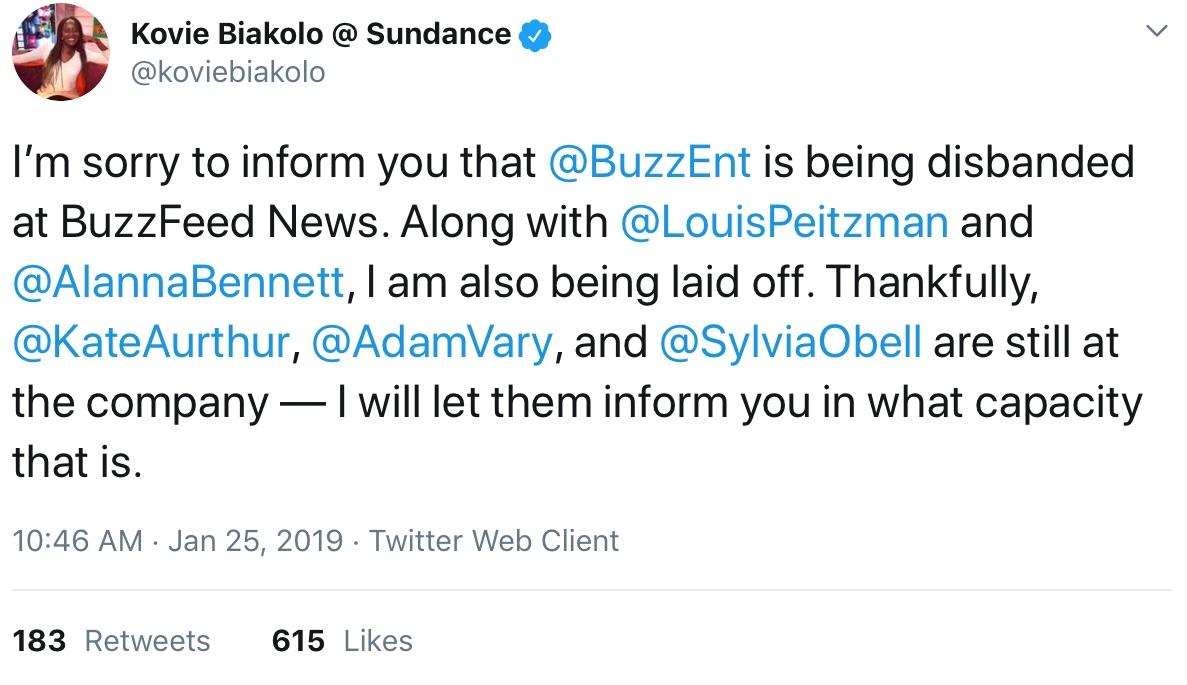The image size is (1187, 685).
Task: Click the number 183 retweet count
Action: [x=40, y=640]
